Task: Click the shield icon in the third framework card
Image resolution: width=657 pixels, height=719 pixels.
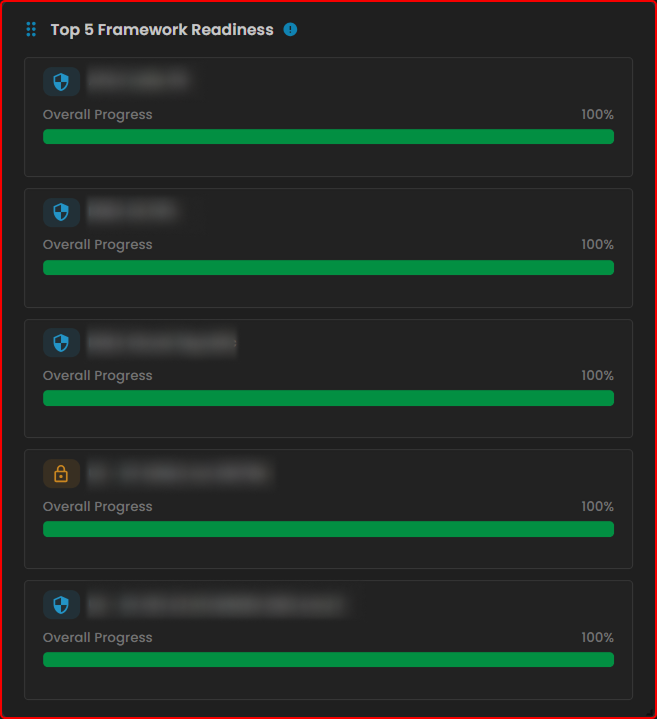Action: tap(61, 343)
